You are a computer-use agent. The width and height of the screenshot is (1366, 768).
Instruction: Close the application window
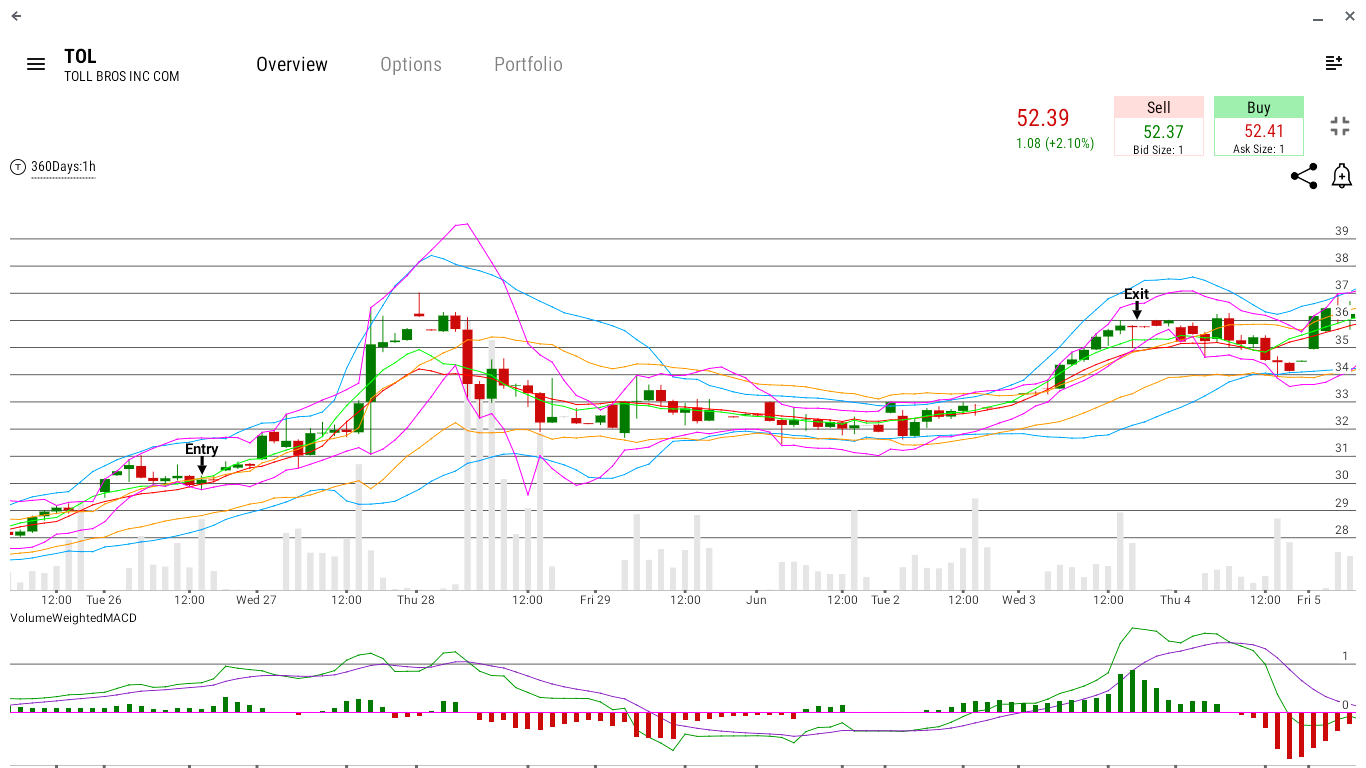[x=1349, y=16]
